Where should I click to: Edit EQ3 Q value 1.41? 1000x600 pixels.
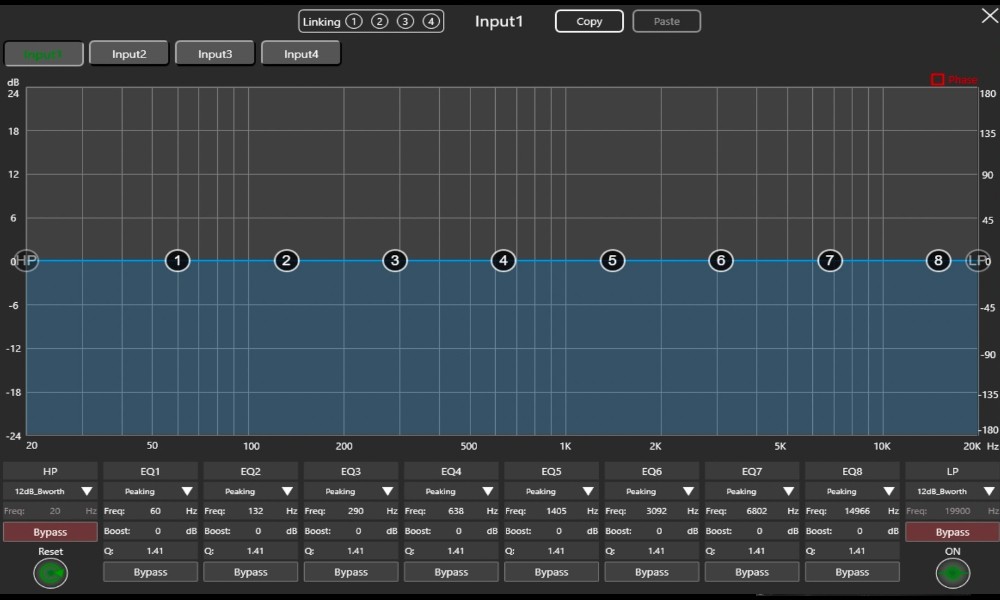(x=355, y=550)
